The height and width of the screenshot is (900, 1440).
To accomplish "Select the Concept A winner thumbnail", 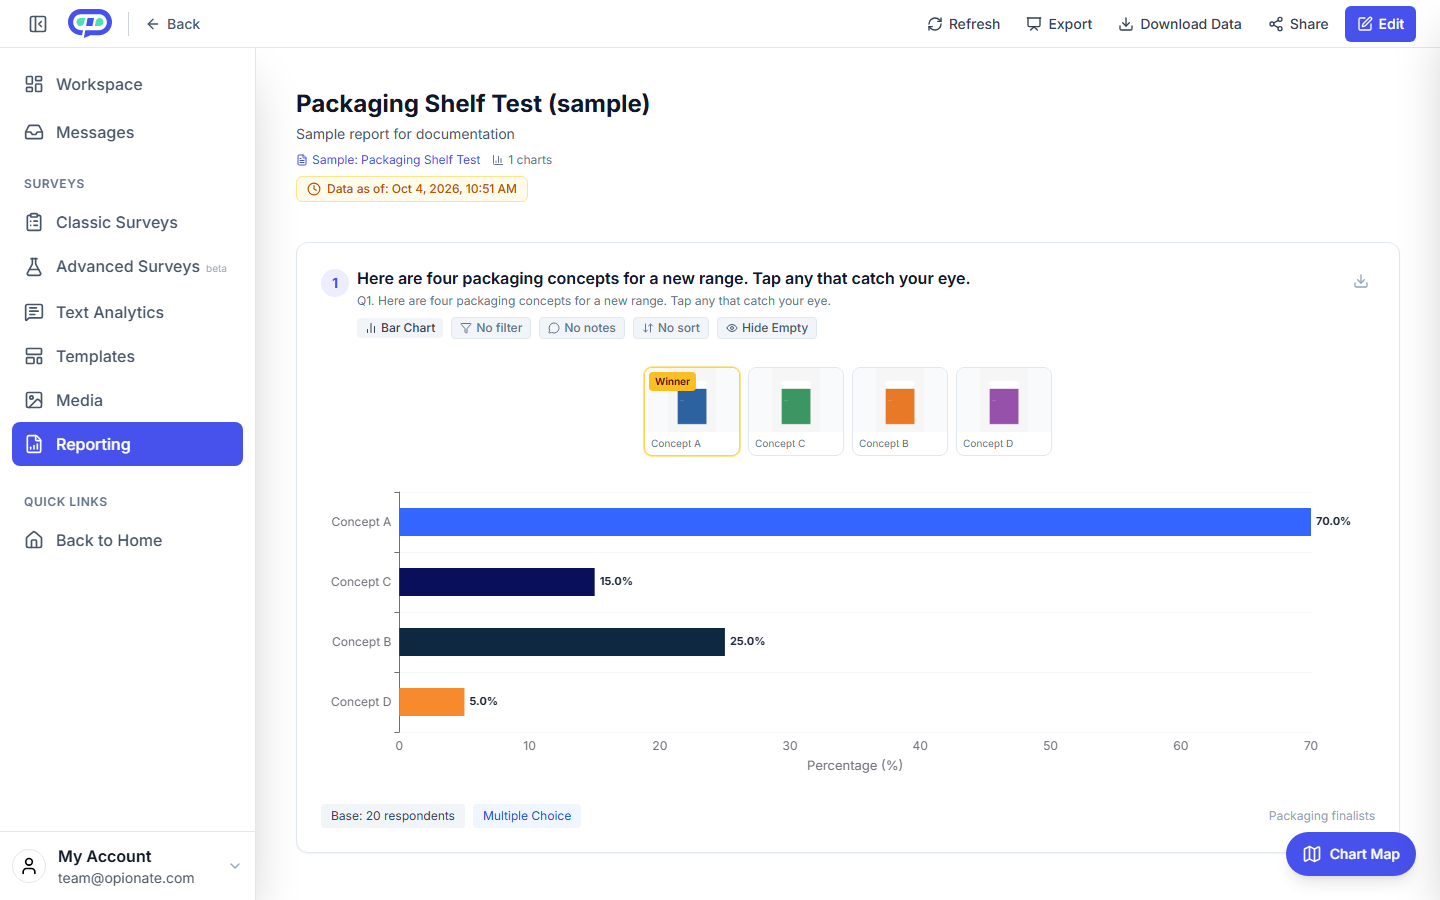I will click(x=692, y=411).
